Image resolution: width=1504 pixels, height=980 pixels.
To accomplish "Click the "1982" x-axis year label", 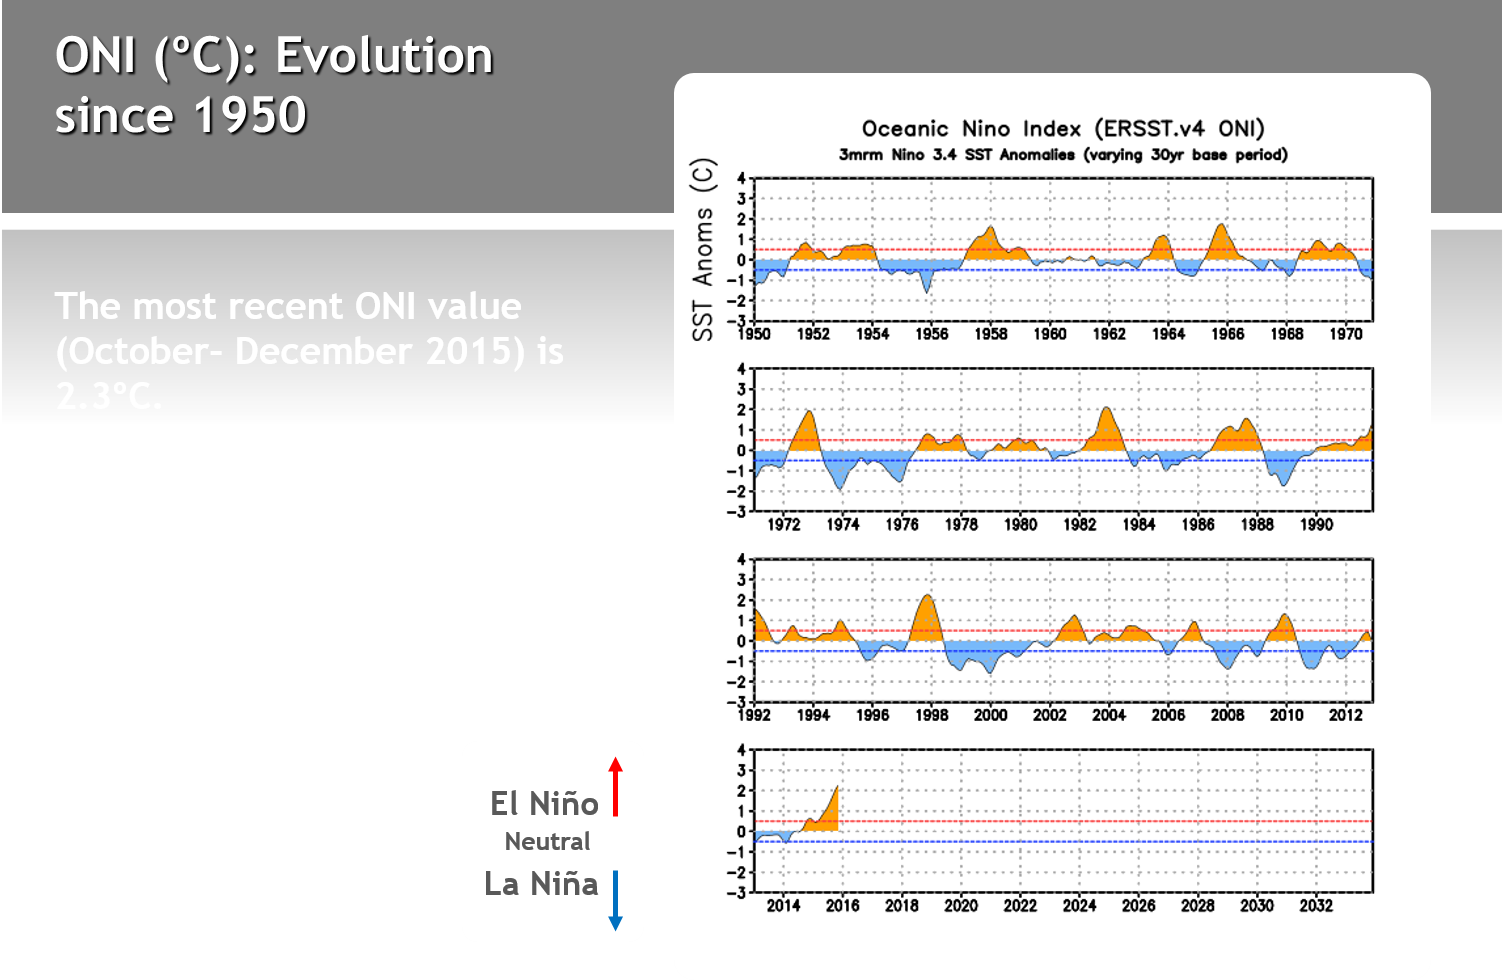I will [1080, 524].
